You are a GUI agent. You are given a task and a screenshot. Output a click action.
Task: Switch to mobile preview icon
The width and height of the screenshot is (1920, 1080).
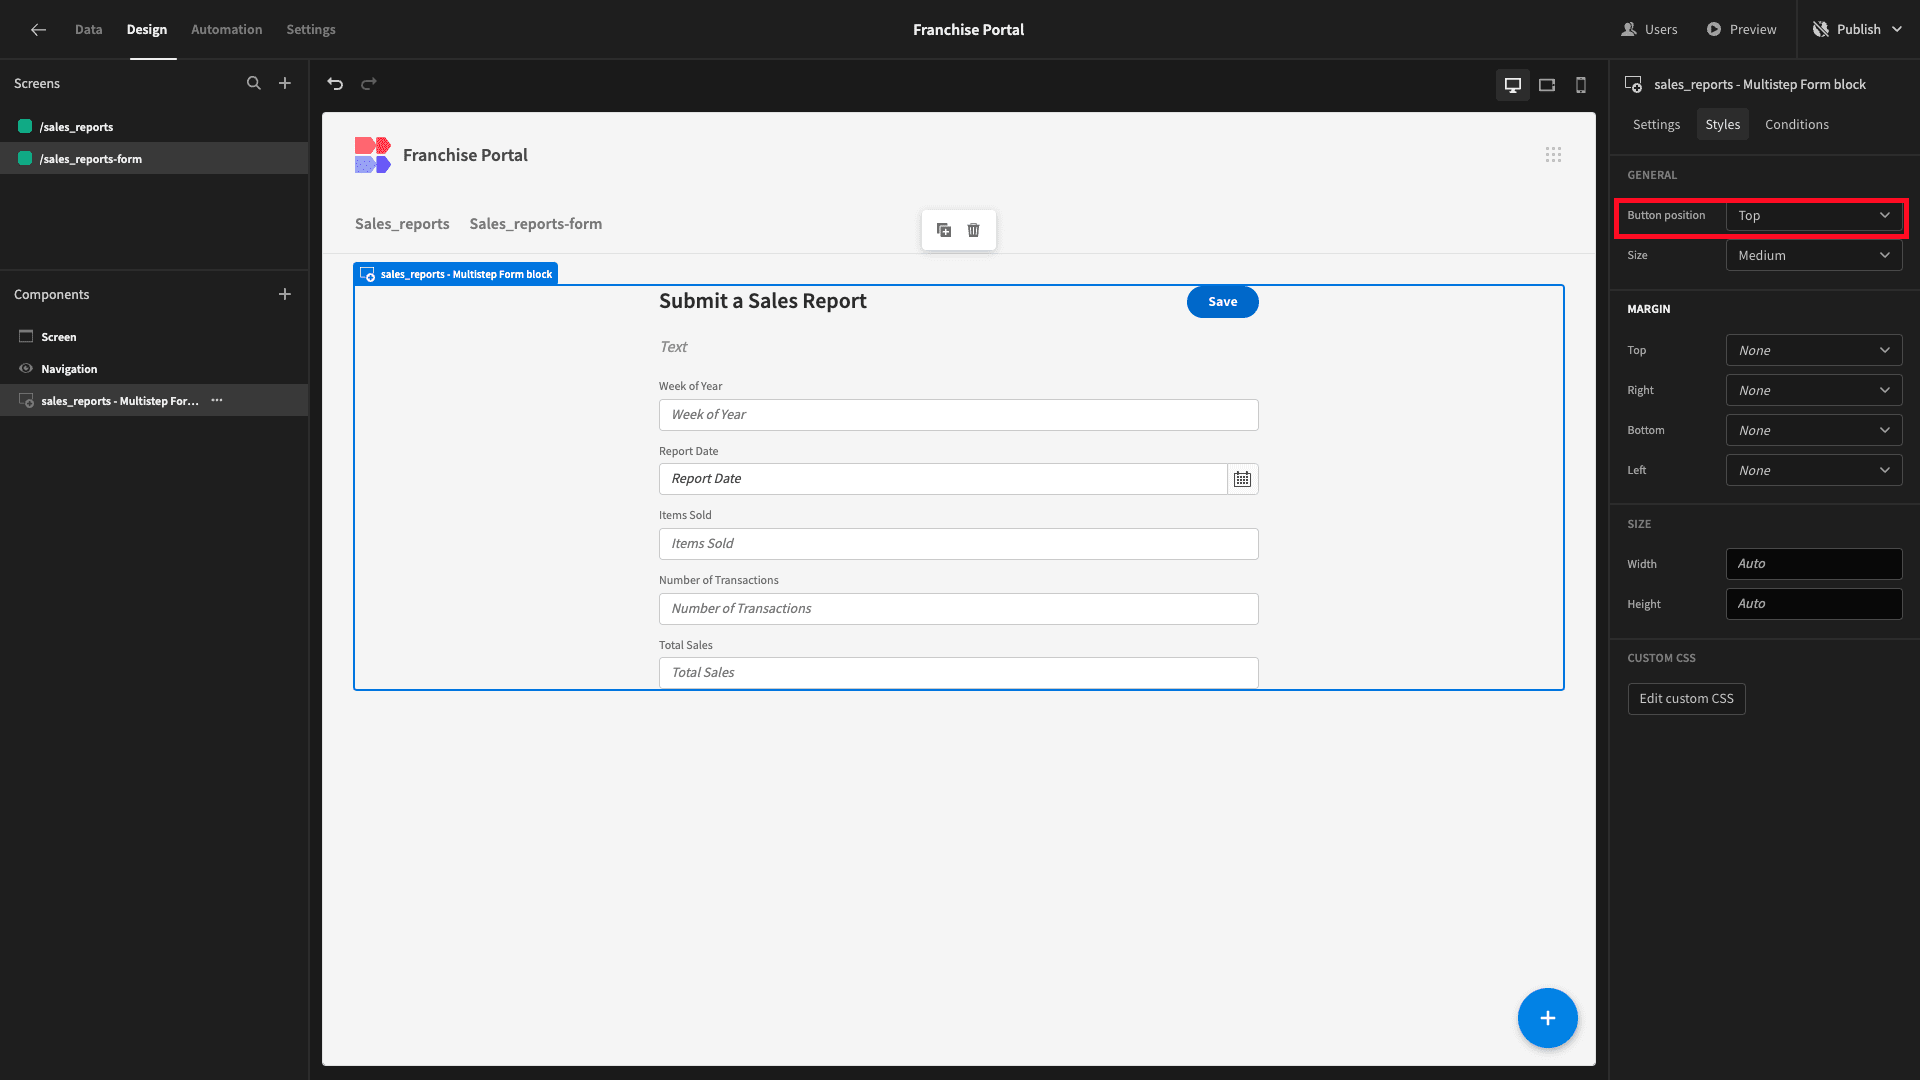click(x=1581, y=85)
